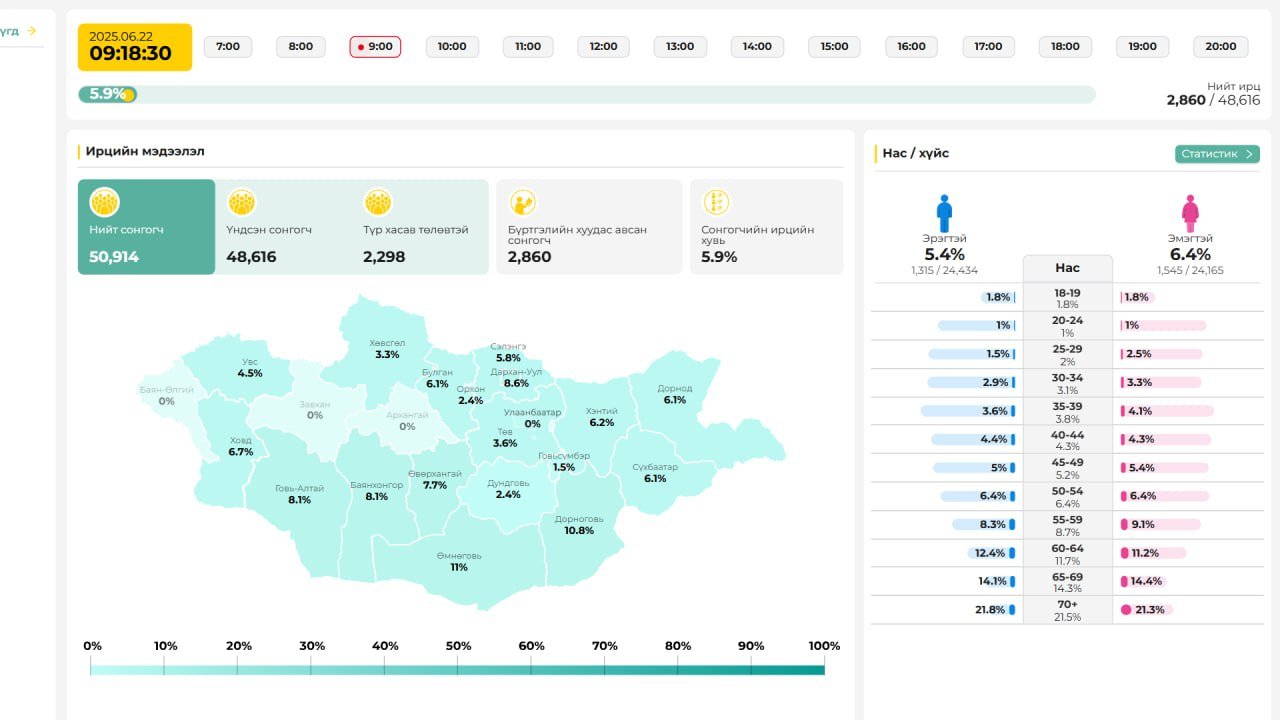Click the Ирцийн мэдээлэл section heading
1280x720 pixels.
pos(145,152)
